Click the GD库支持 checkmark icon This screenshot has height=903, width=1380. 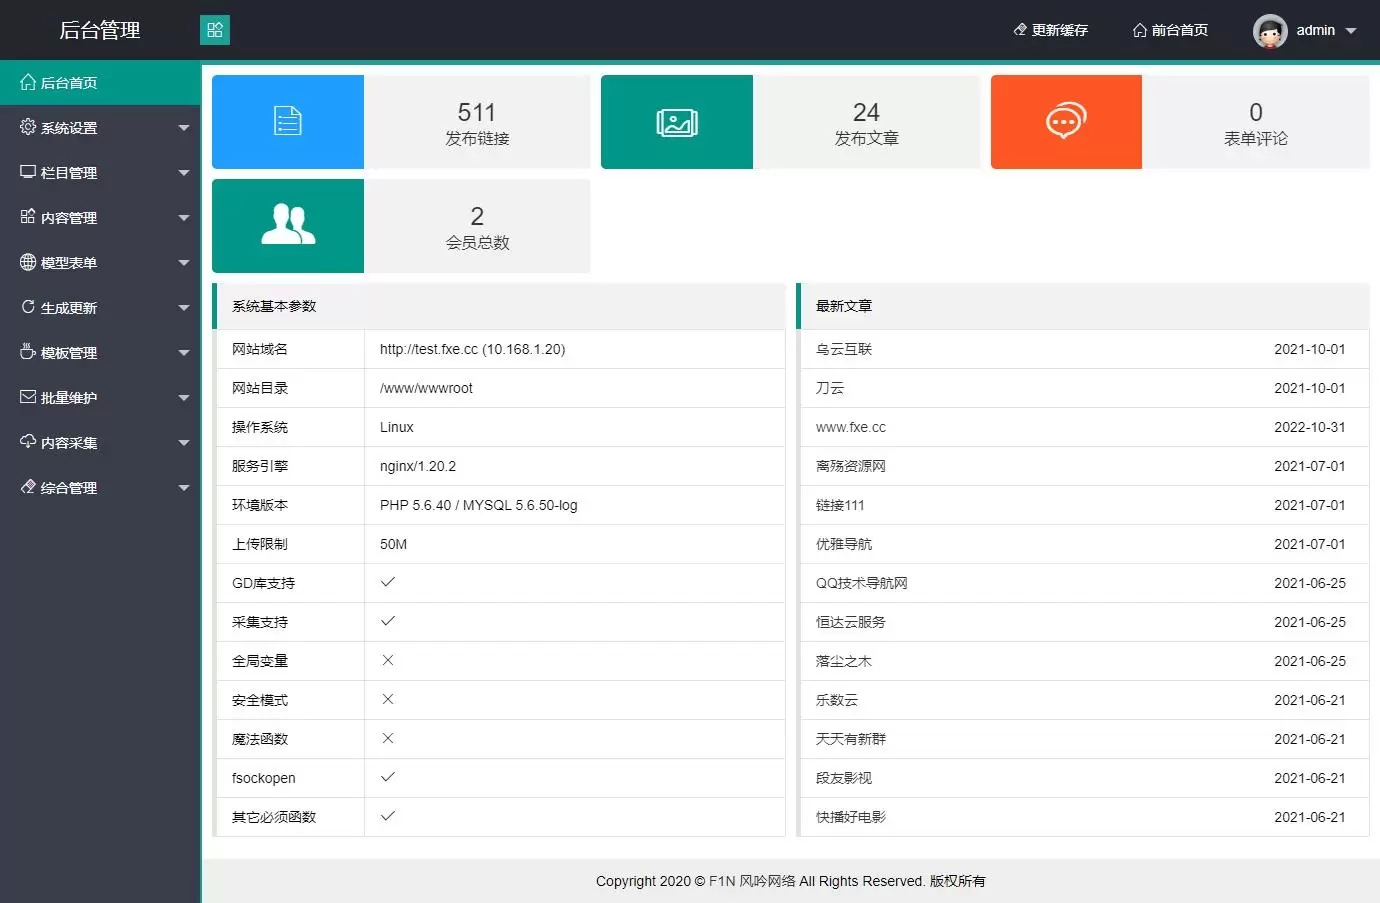coord(388,582)
